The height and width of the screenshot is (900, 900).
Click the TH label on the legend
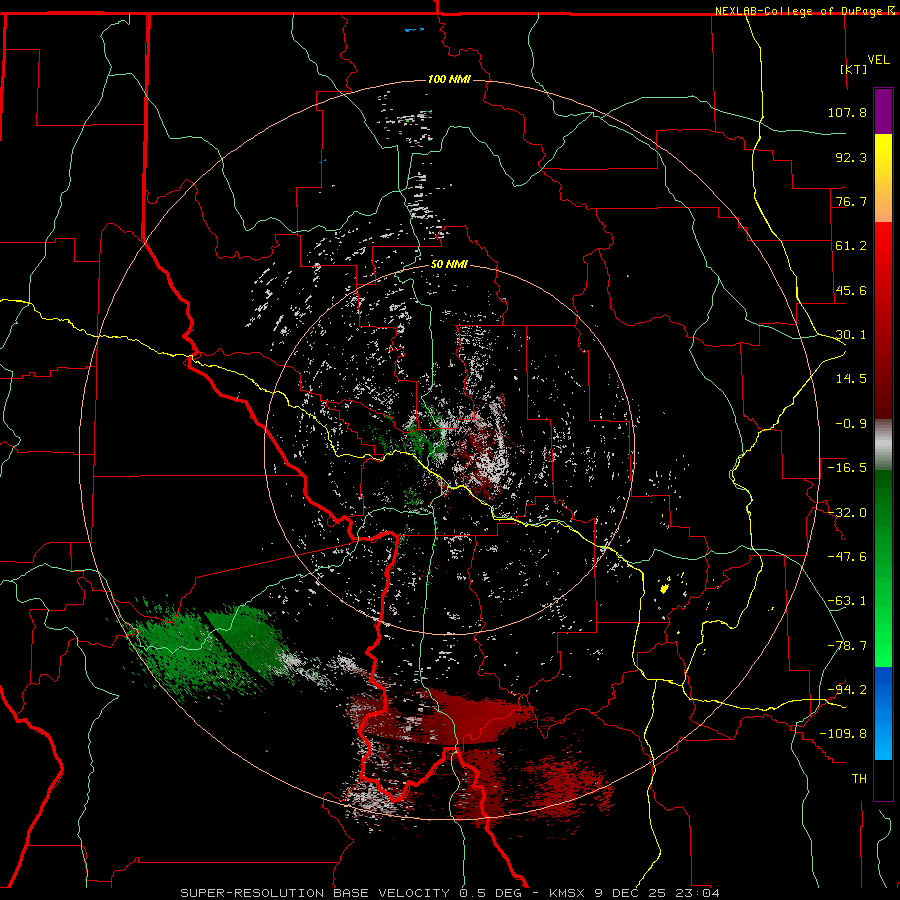point(859,779)
